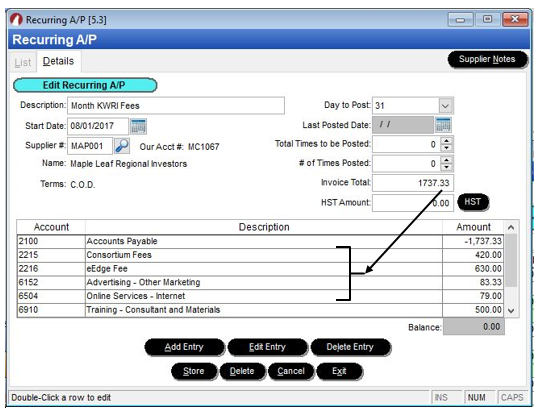Select the Details tab

coord(58,61)
